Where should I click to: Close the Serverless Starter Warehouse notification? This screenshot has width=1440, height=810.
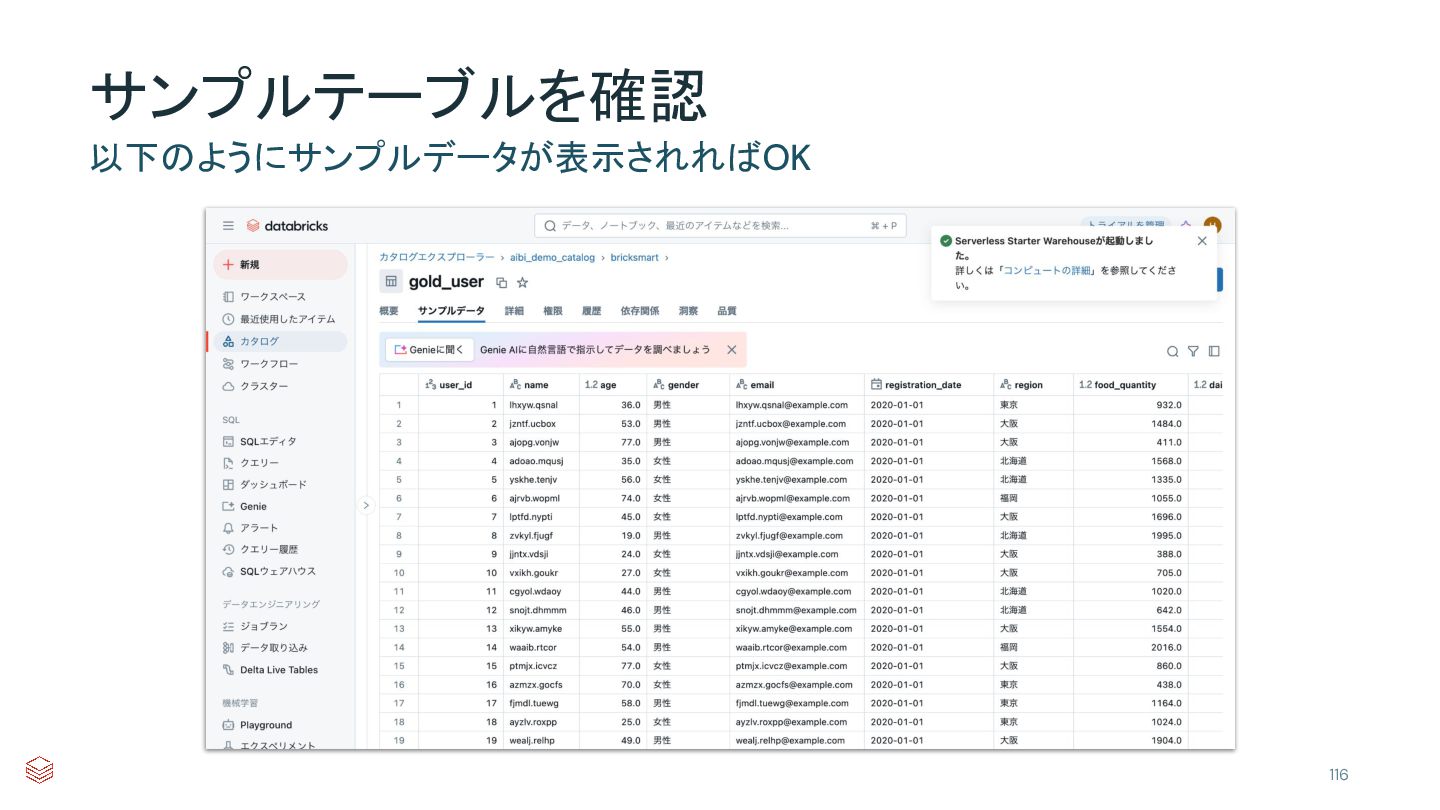point(1202,241)
